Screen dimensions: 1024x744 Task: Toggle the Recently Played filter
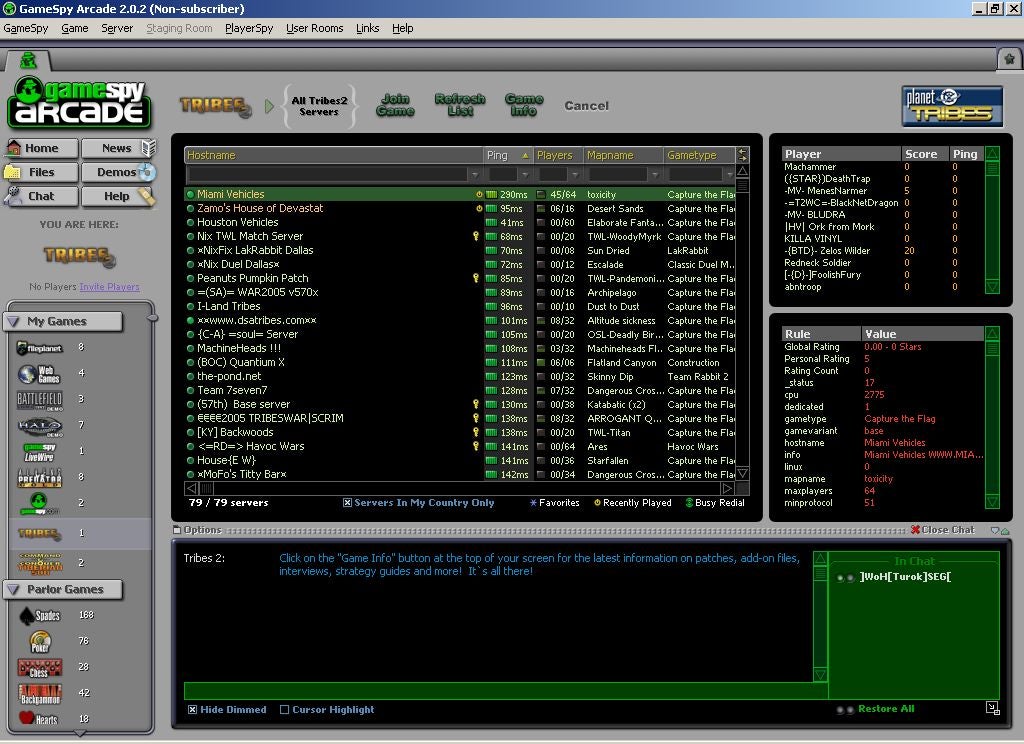click(632, 503)
